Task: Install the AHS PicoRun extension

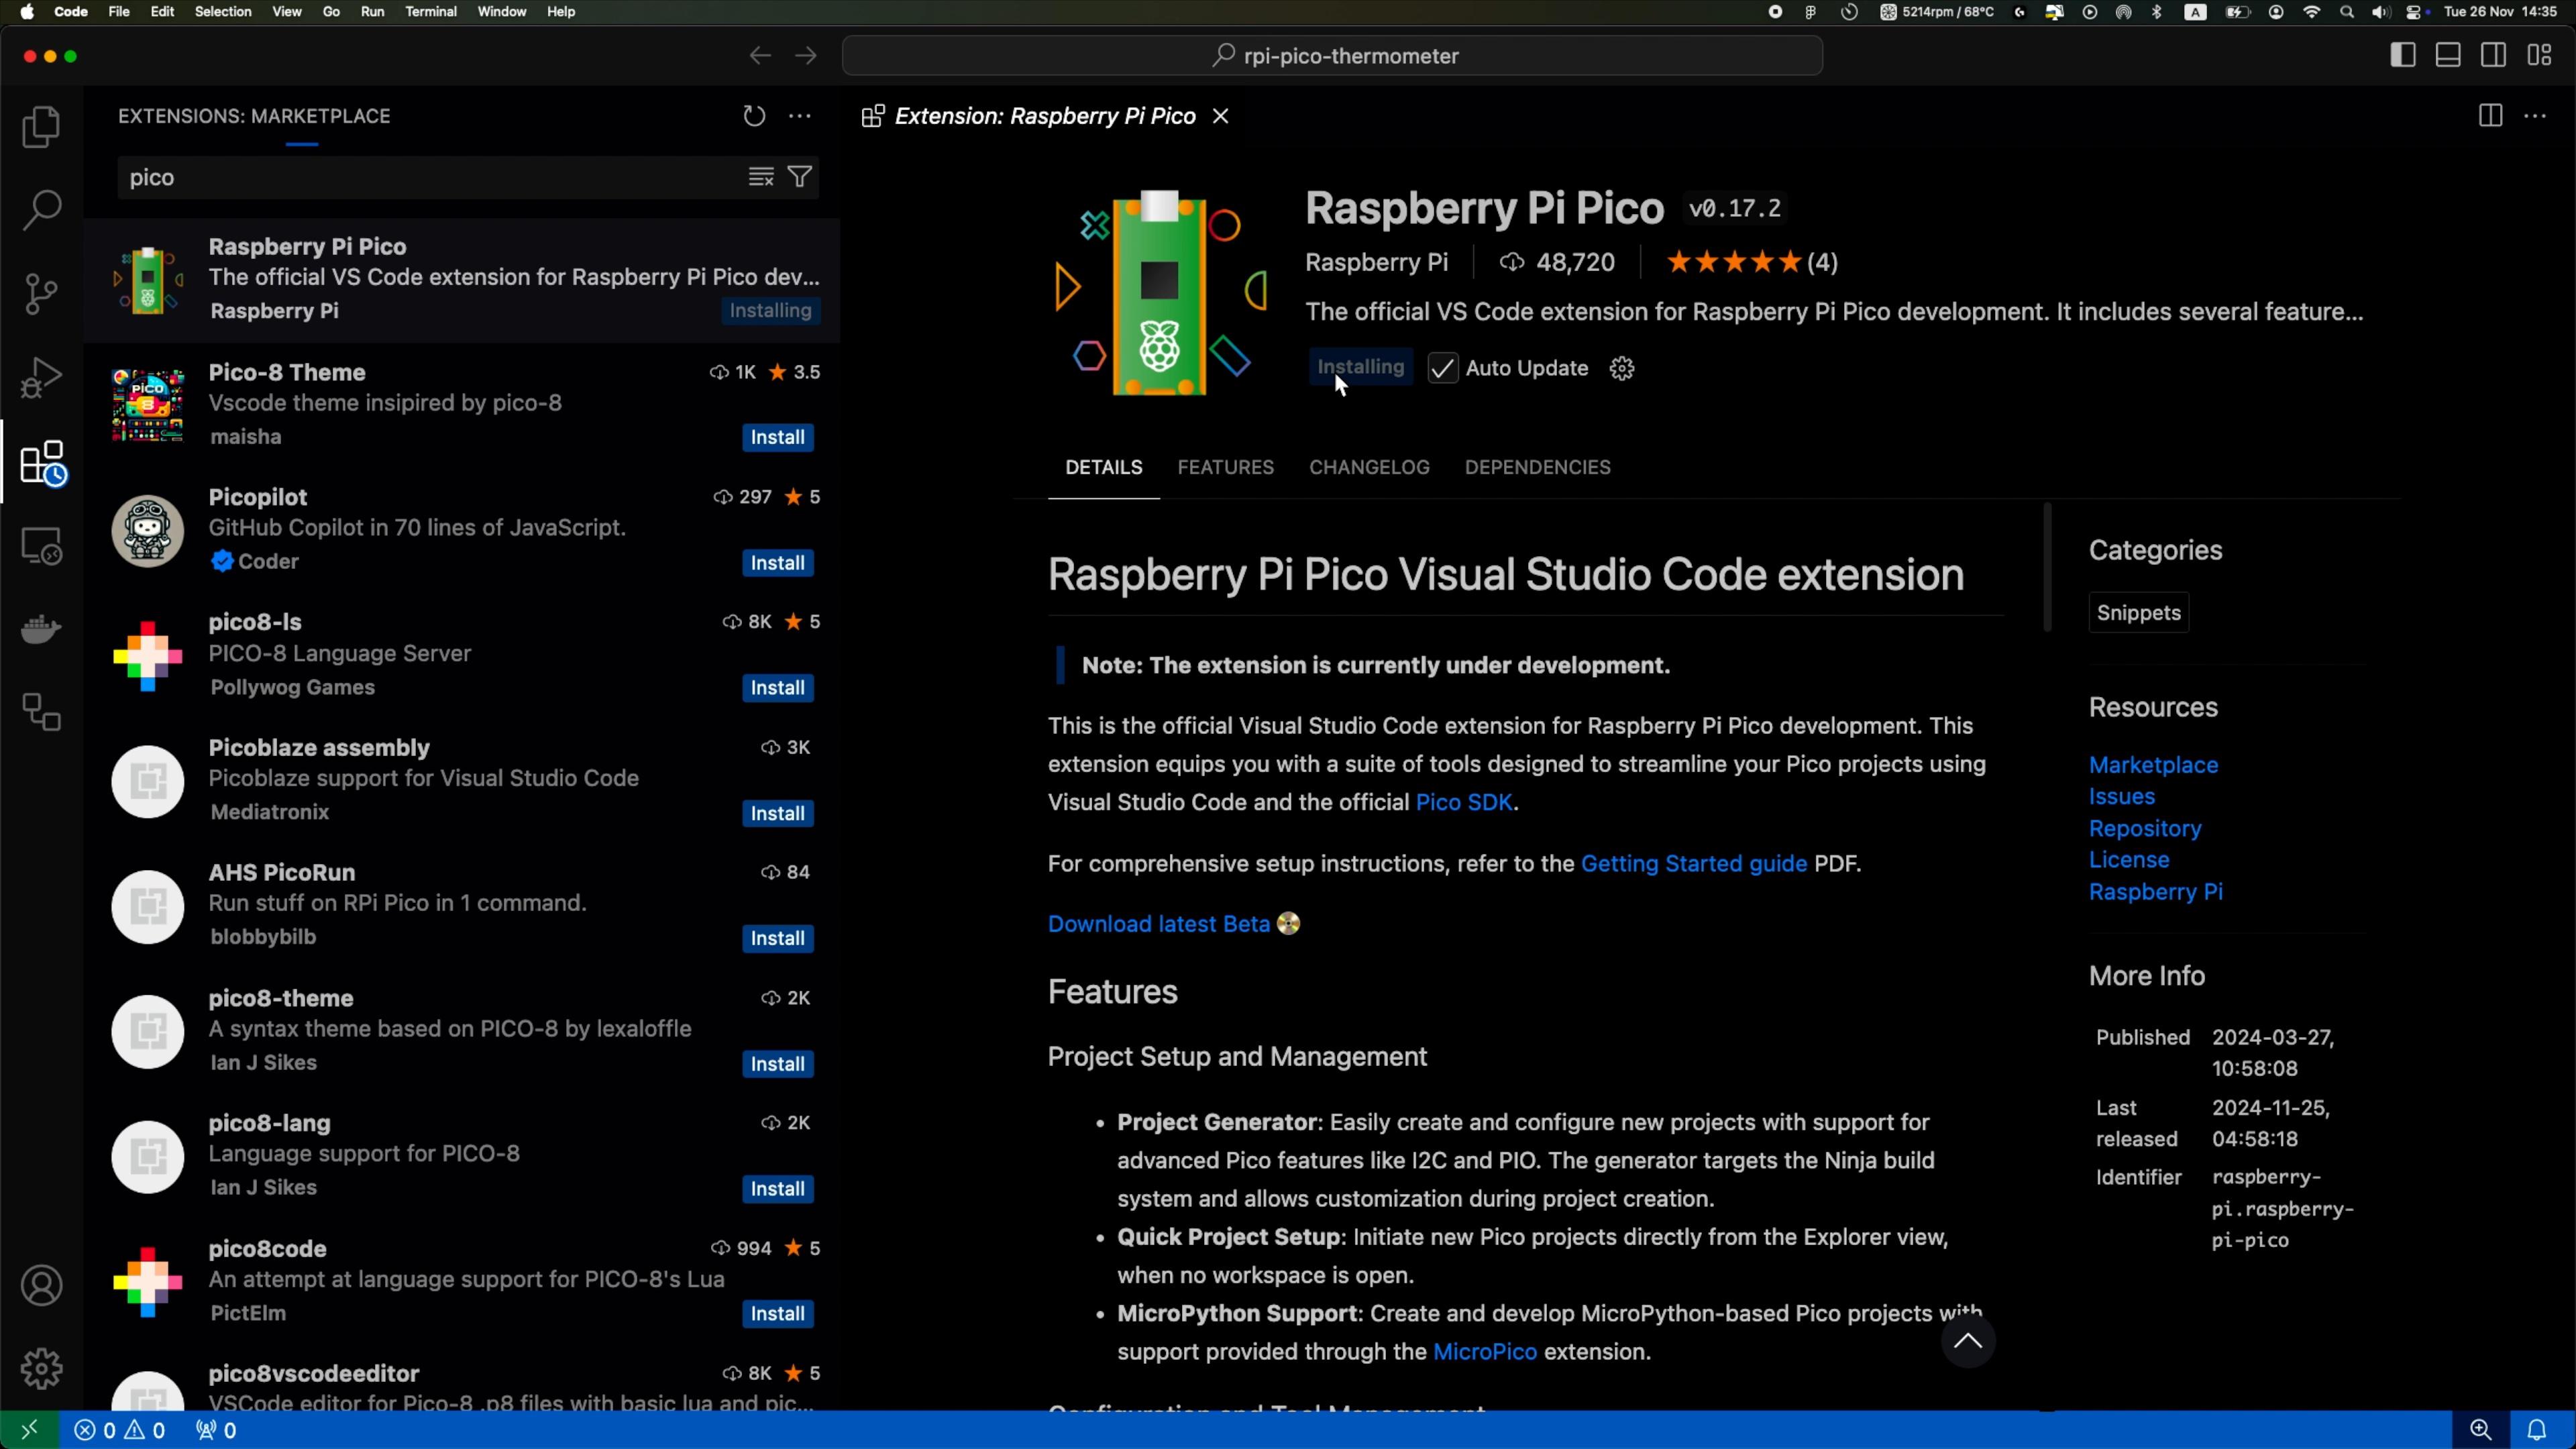Action: 777,938
